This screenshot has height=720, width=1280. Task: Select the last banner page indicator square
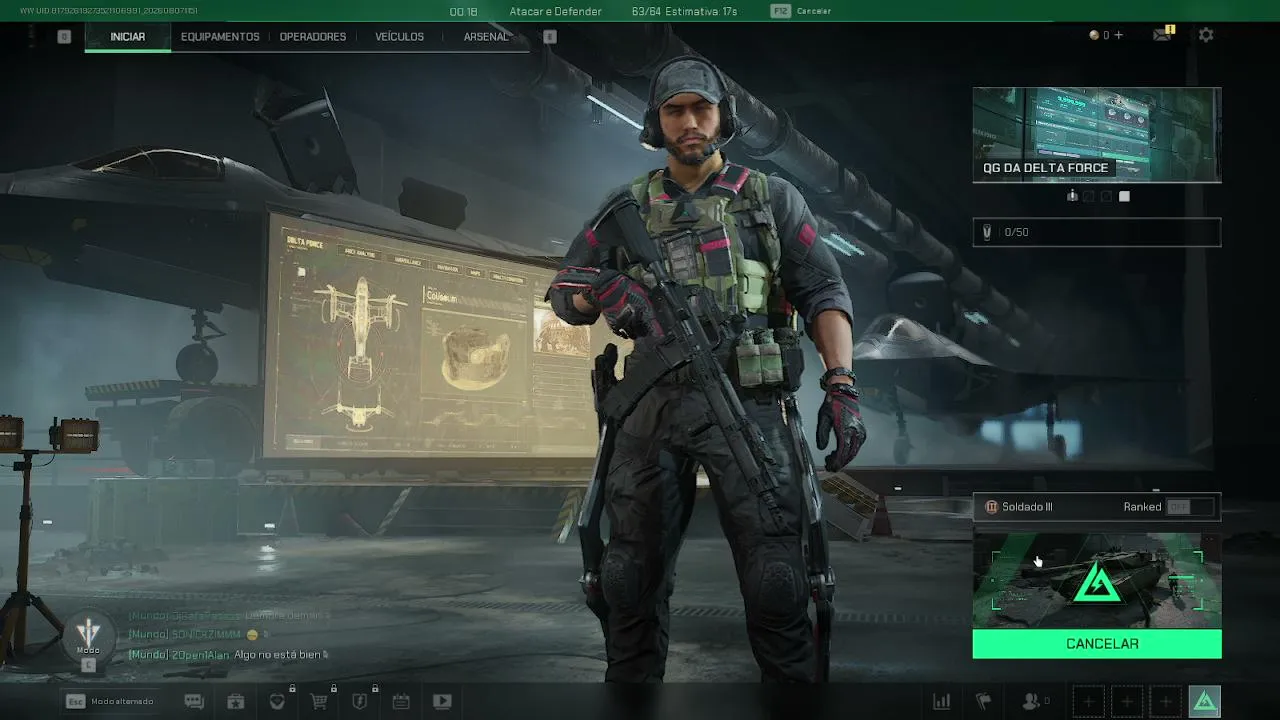1124,196
